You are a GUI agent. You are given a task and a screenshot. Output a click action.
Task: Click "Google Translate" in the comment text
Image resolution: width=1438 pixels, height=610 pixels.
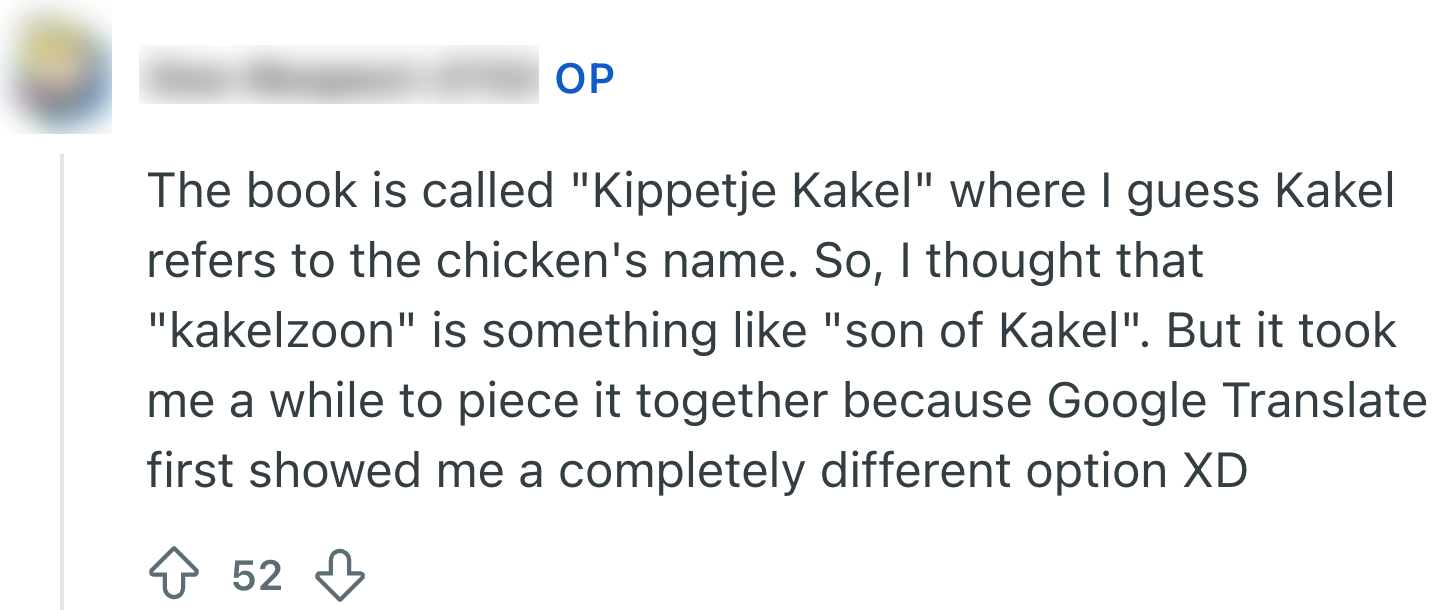1236,401
